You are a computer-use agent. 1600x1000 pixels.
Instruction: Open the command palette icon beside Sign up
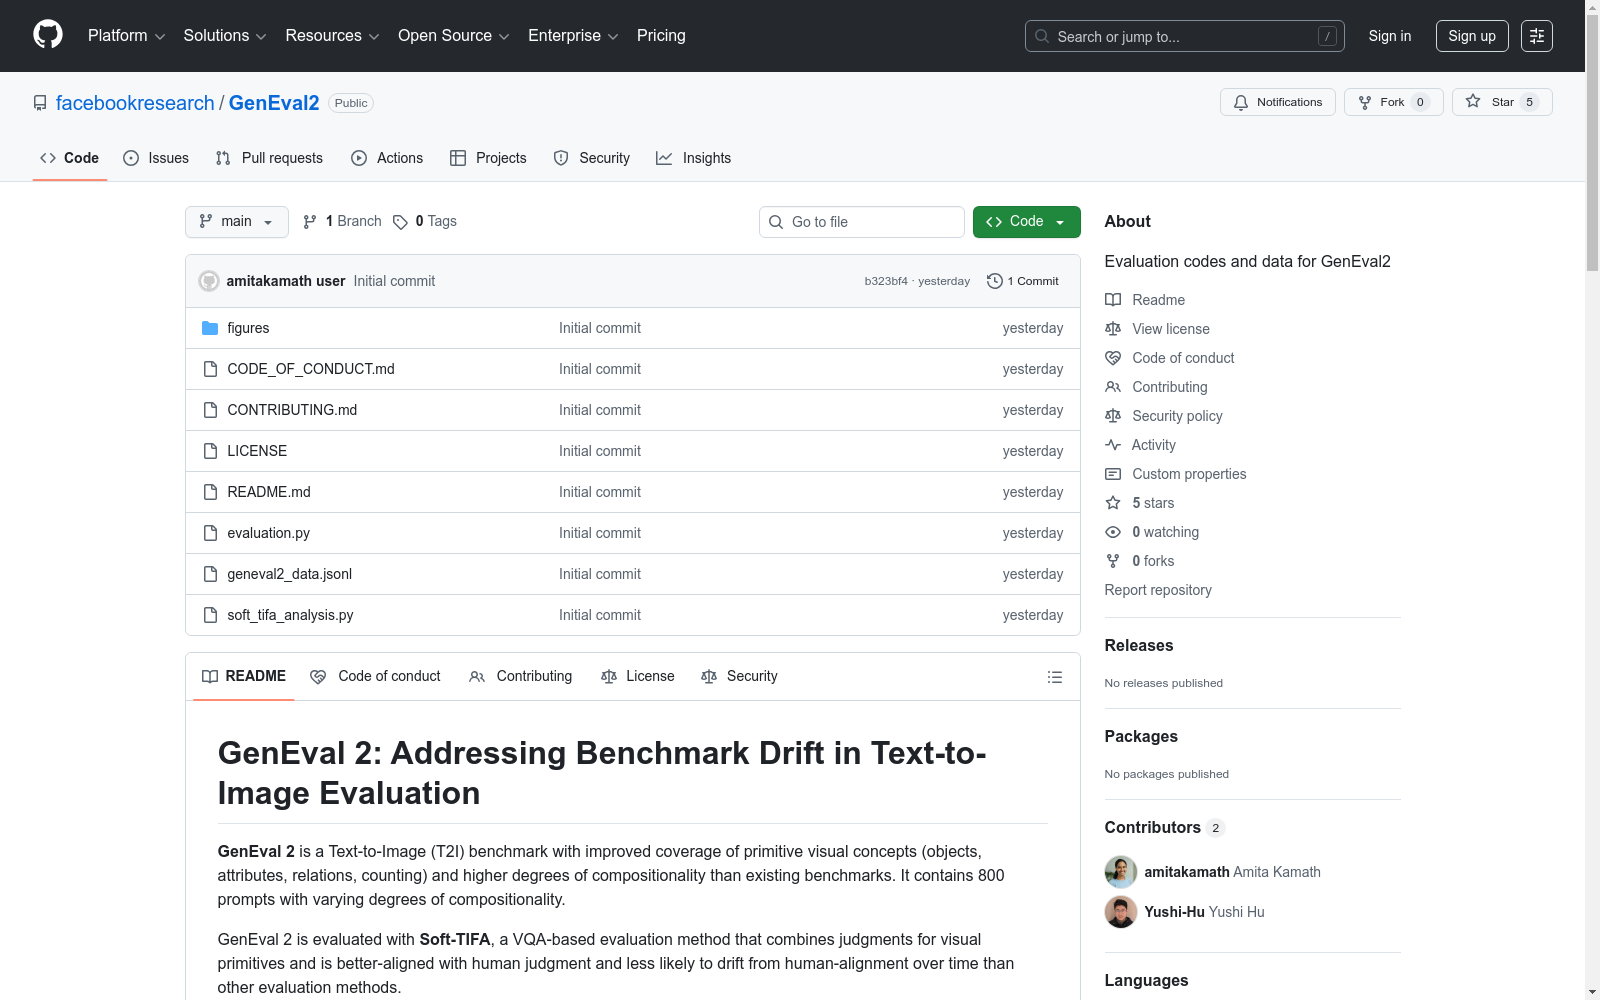pos(1537,36)
